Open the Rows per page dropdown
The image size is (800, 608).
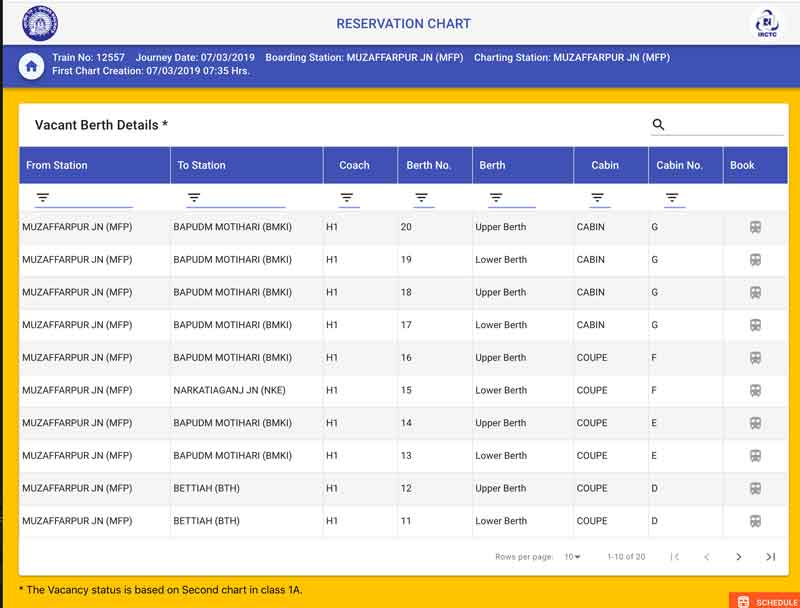[x=572, y=556]
